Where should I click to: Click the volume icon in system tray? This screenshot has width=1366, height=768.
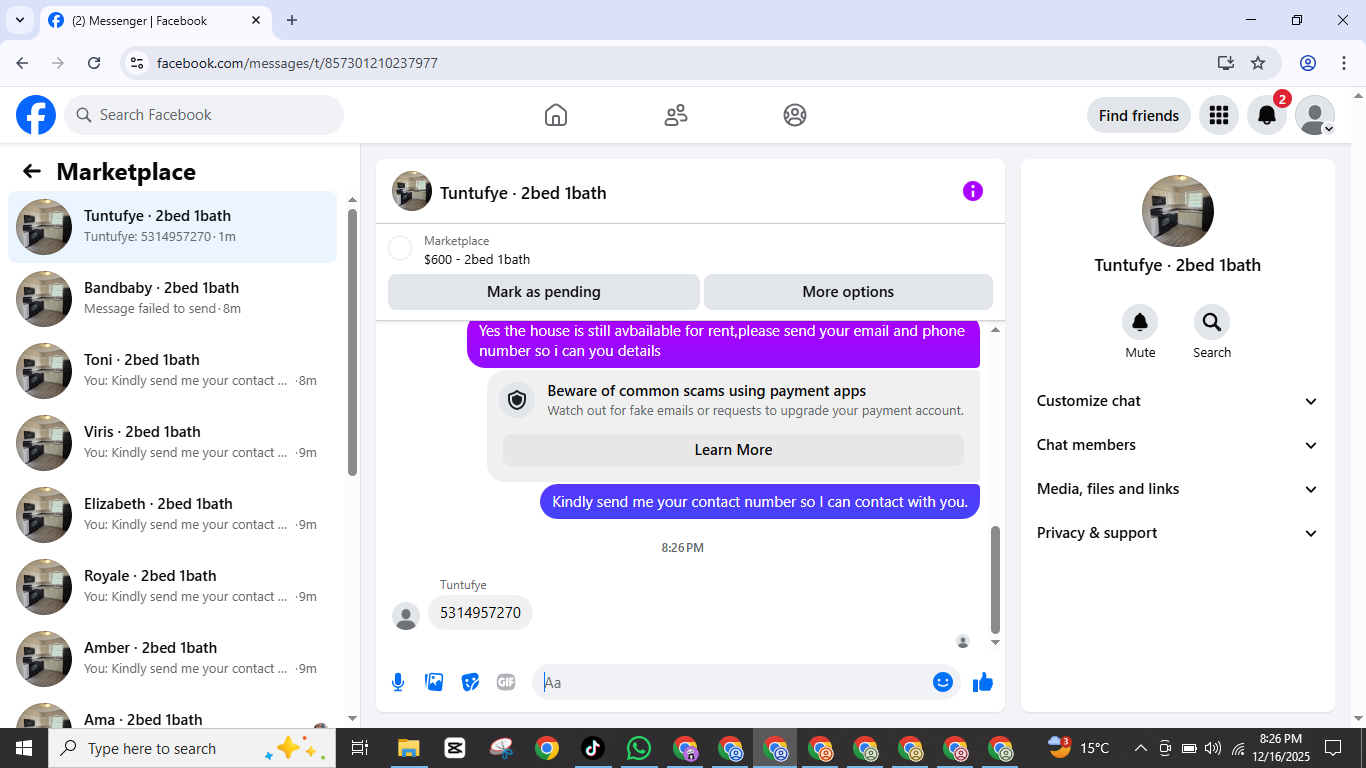tap(1213, 748)
